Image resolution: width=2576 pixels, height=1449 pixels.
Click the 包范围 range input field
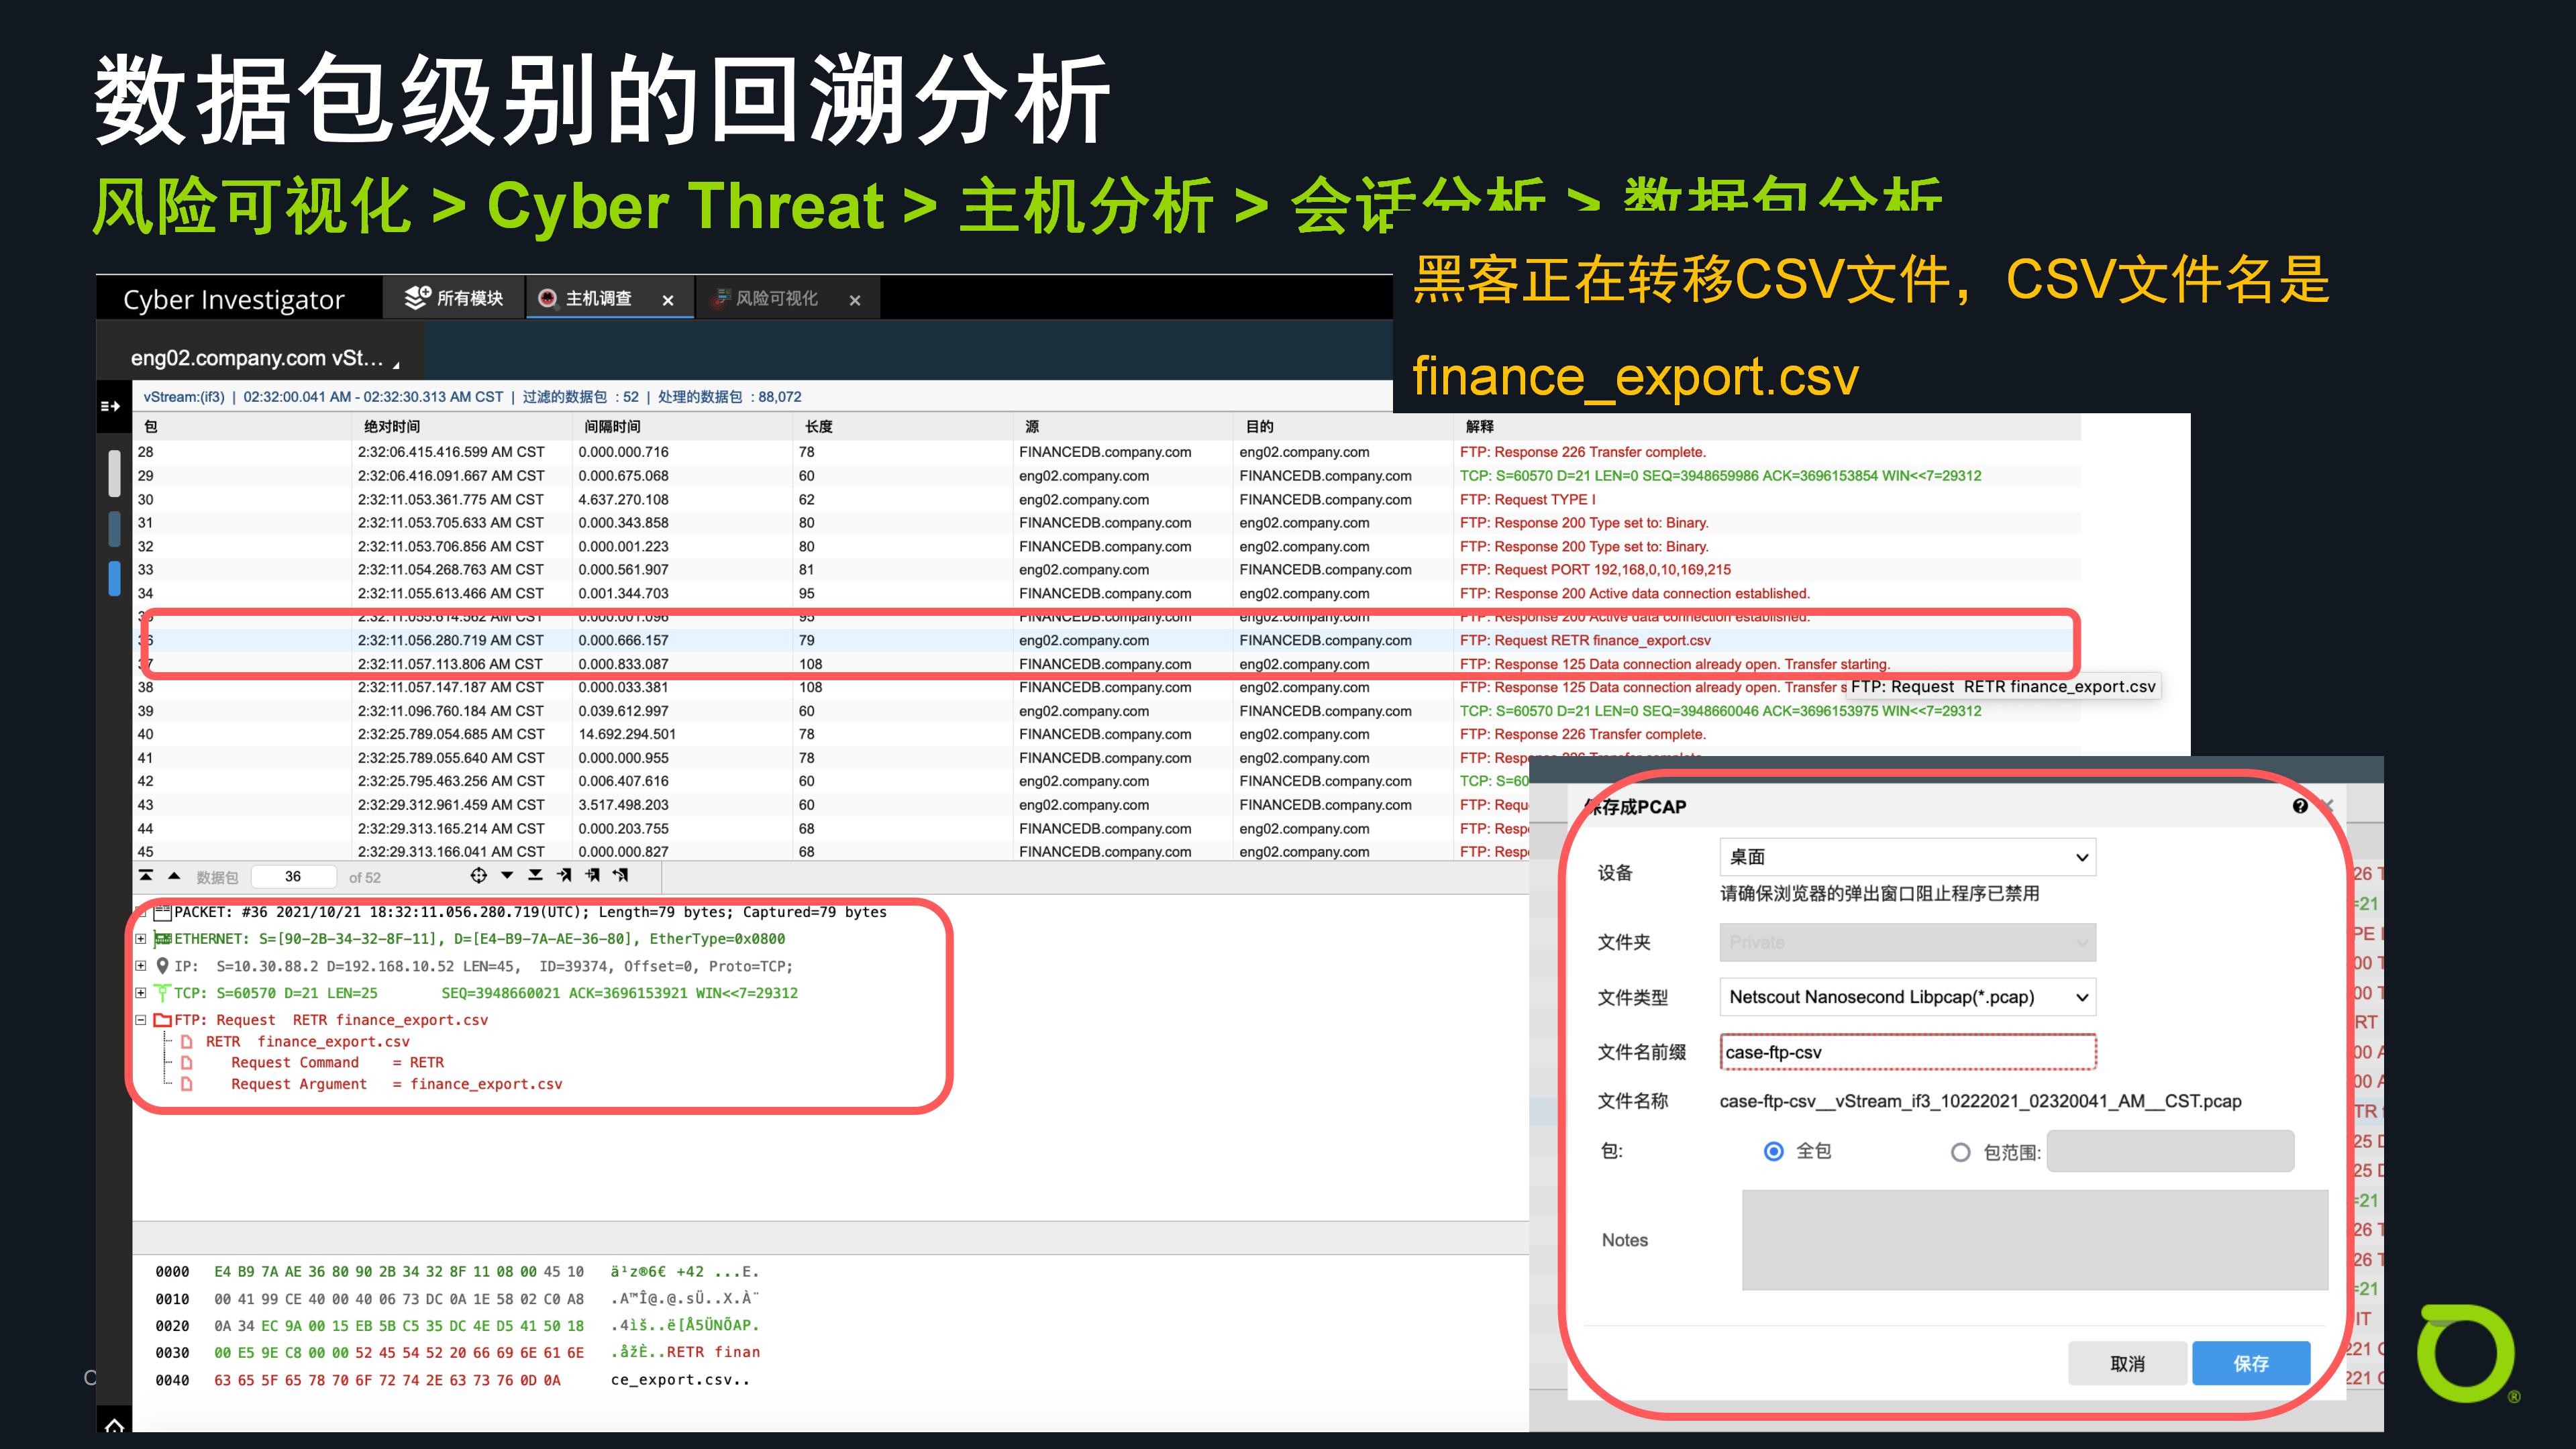coord(2170,1151)
